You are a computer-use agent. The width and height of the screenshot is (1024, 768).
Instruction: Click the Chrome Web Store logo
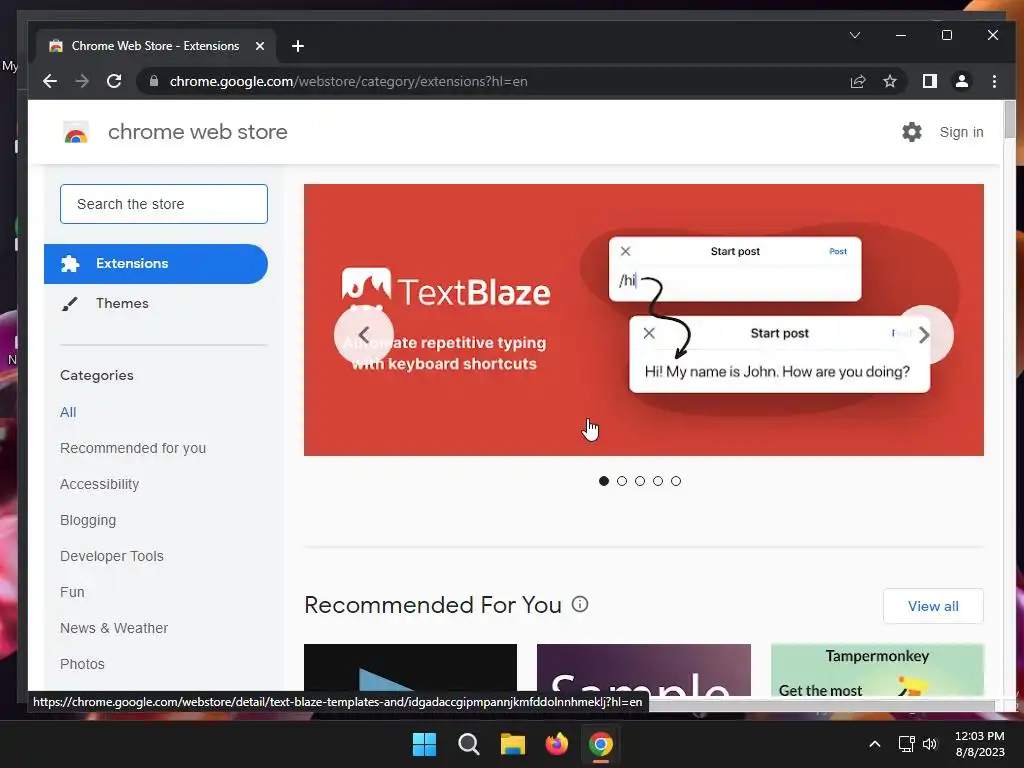point(76,133)
